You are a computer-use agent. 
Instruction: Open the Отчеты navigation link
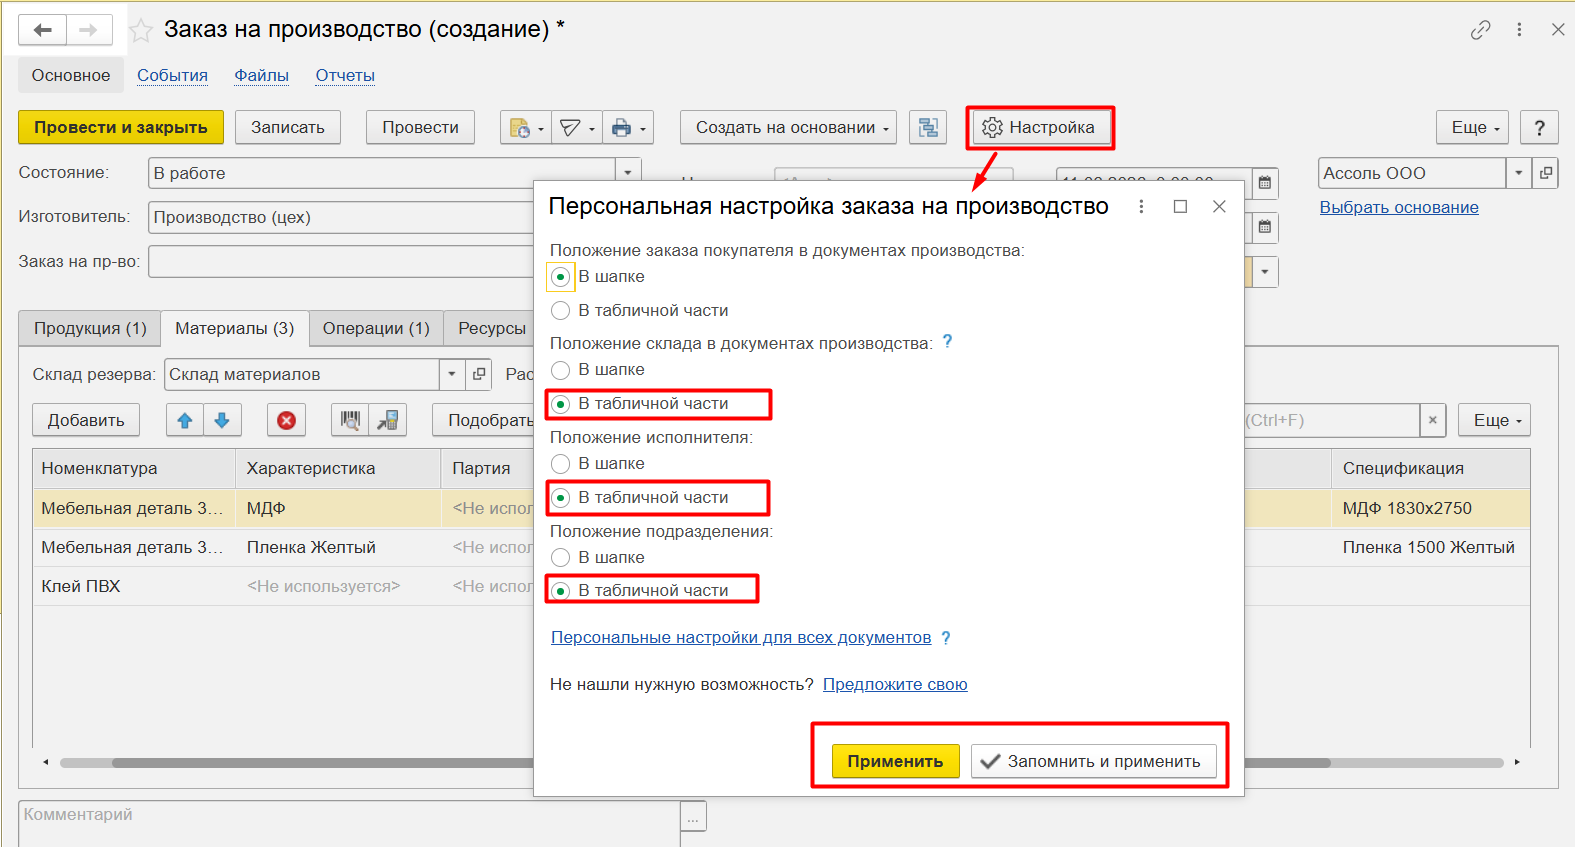click(345, 75)
